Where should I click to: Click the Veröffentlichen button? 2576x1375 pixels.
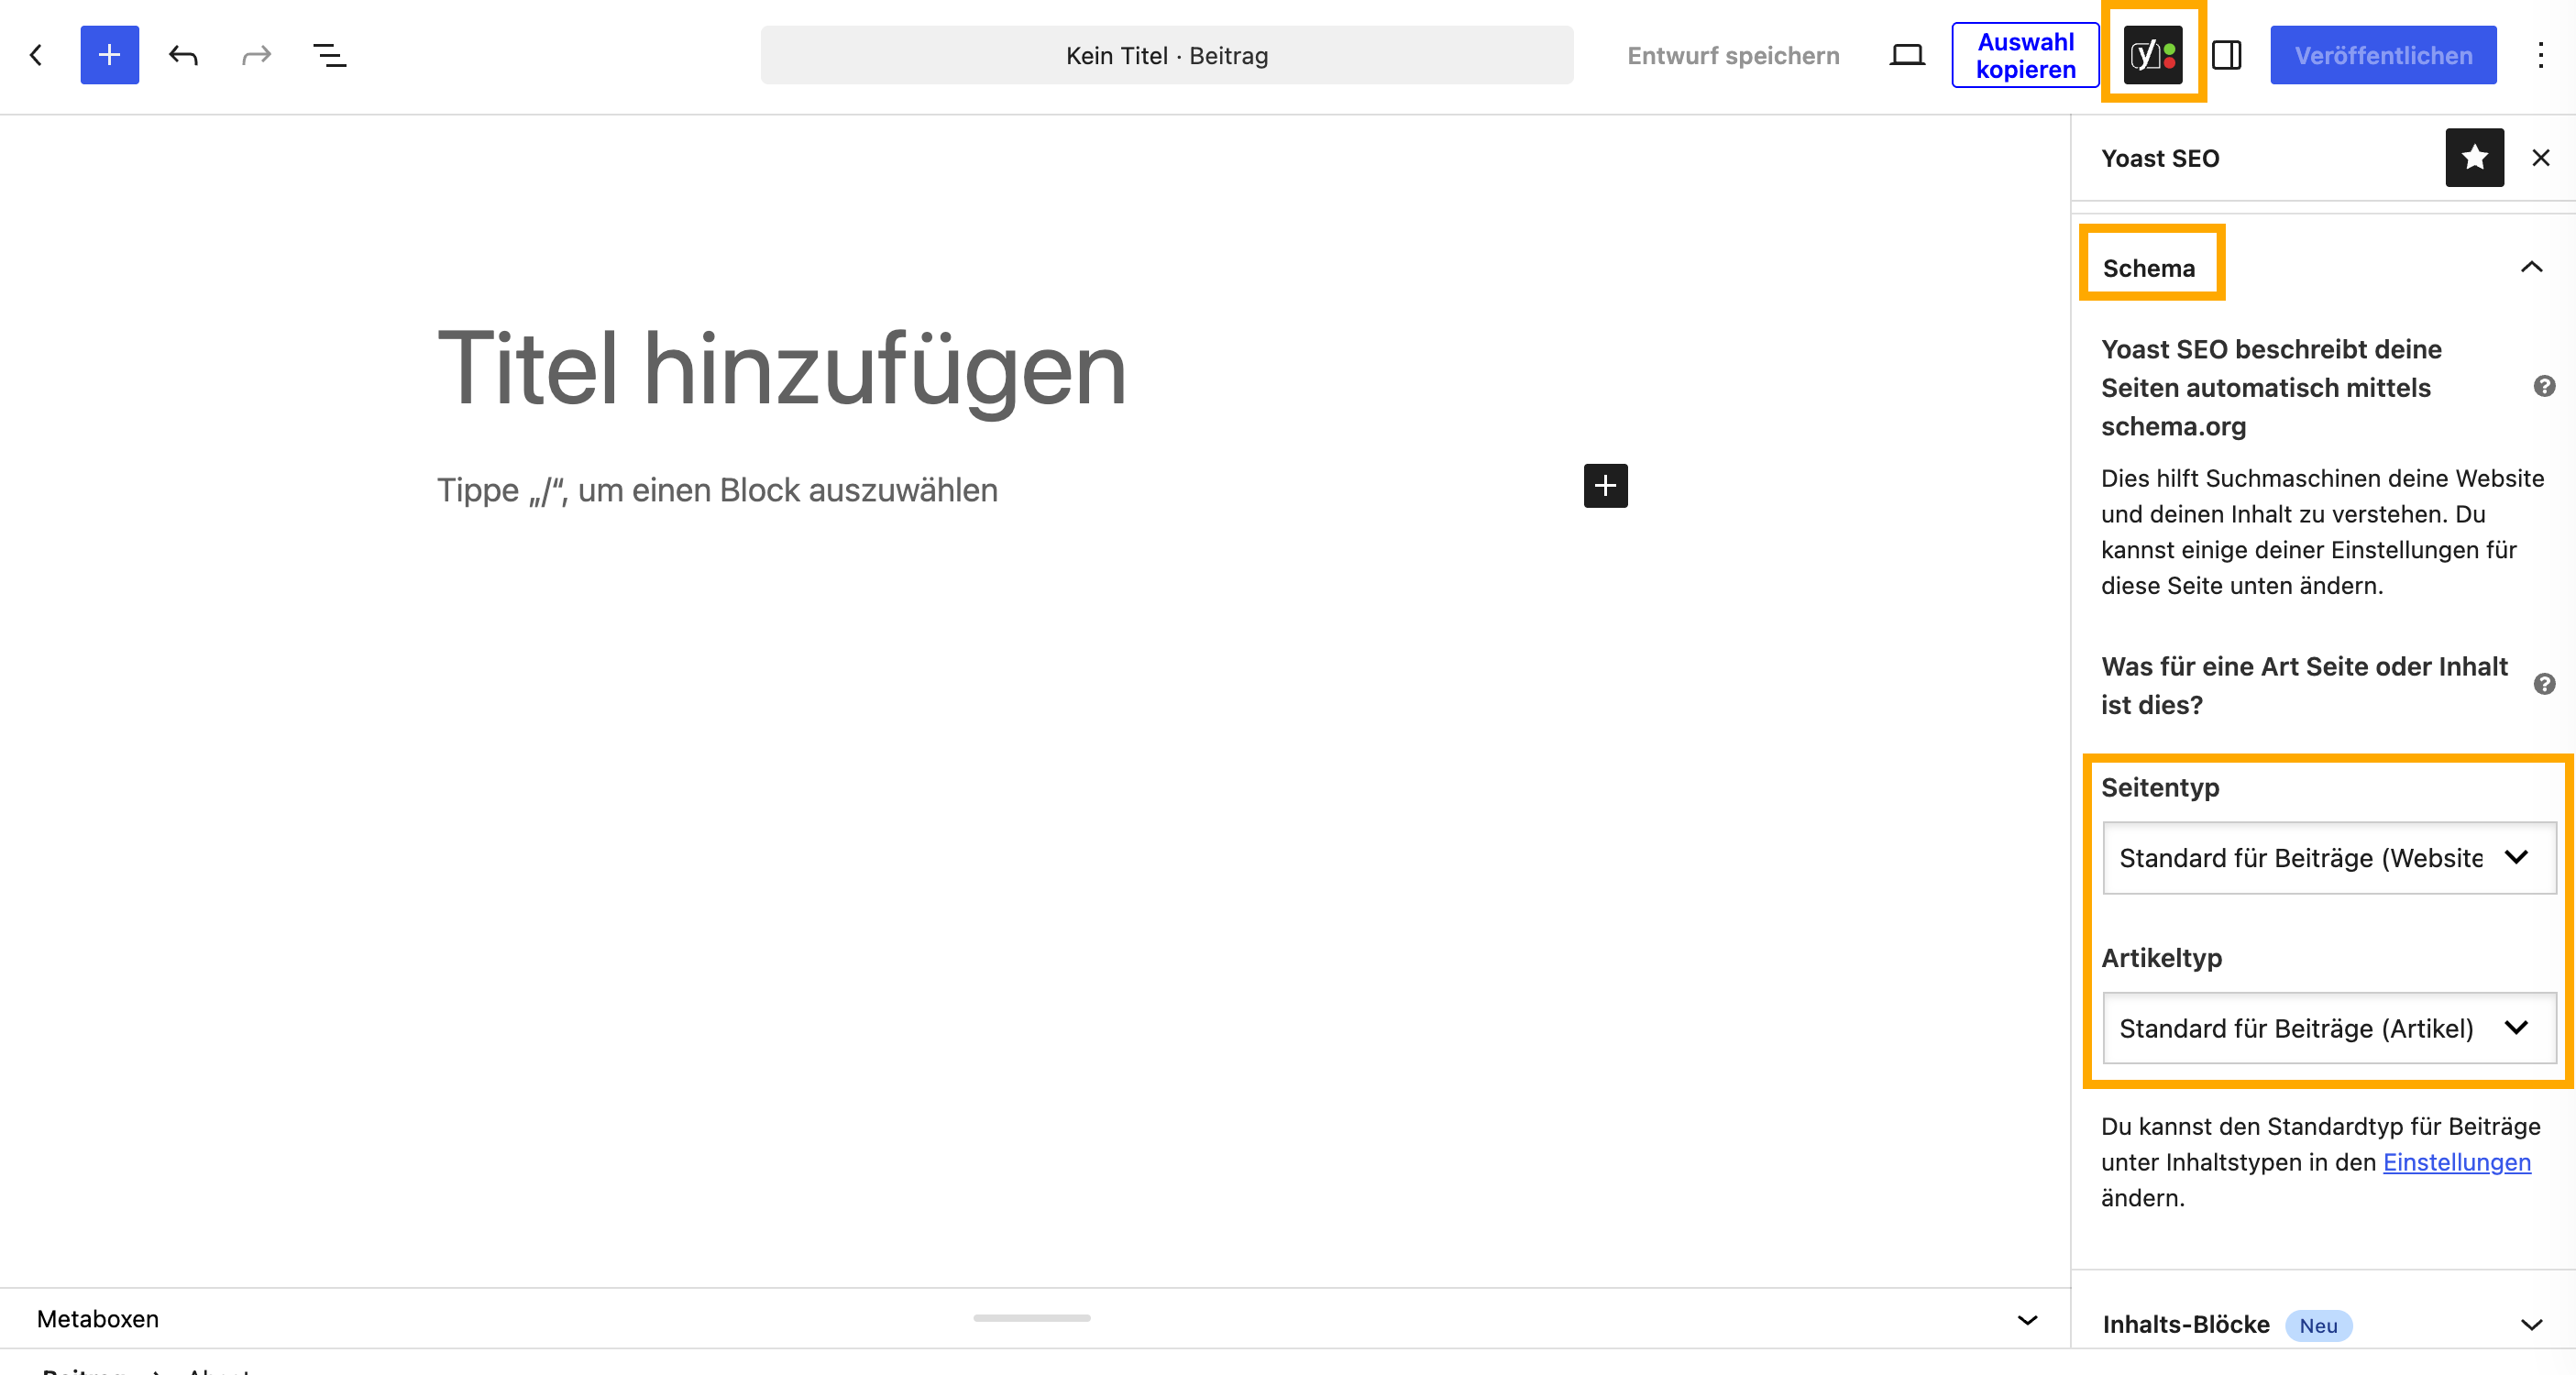tap(2383, 55)
